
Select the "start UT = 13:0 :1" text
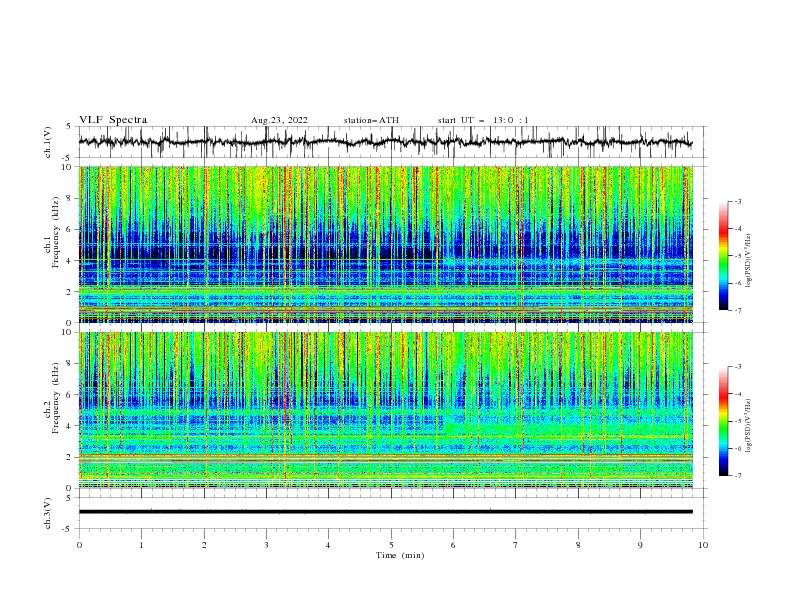point(483,120)
